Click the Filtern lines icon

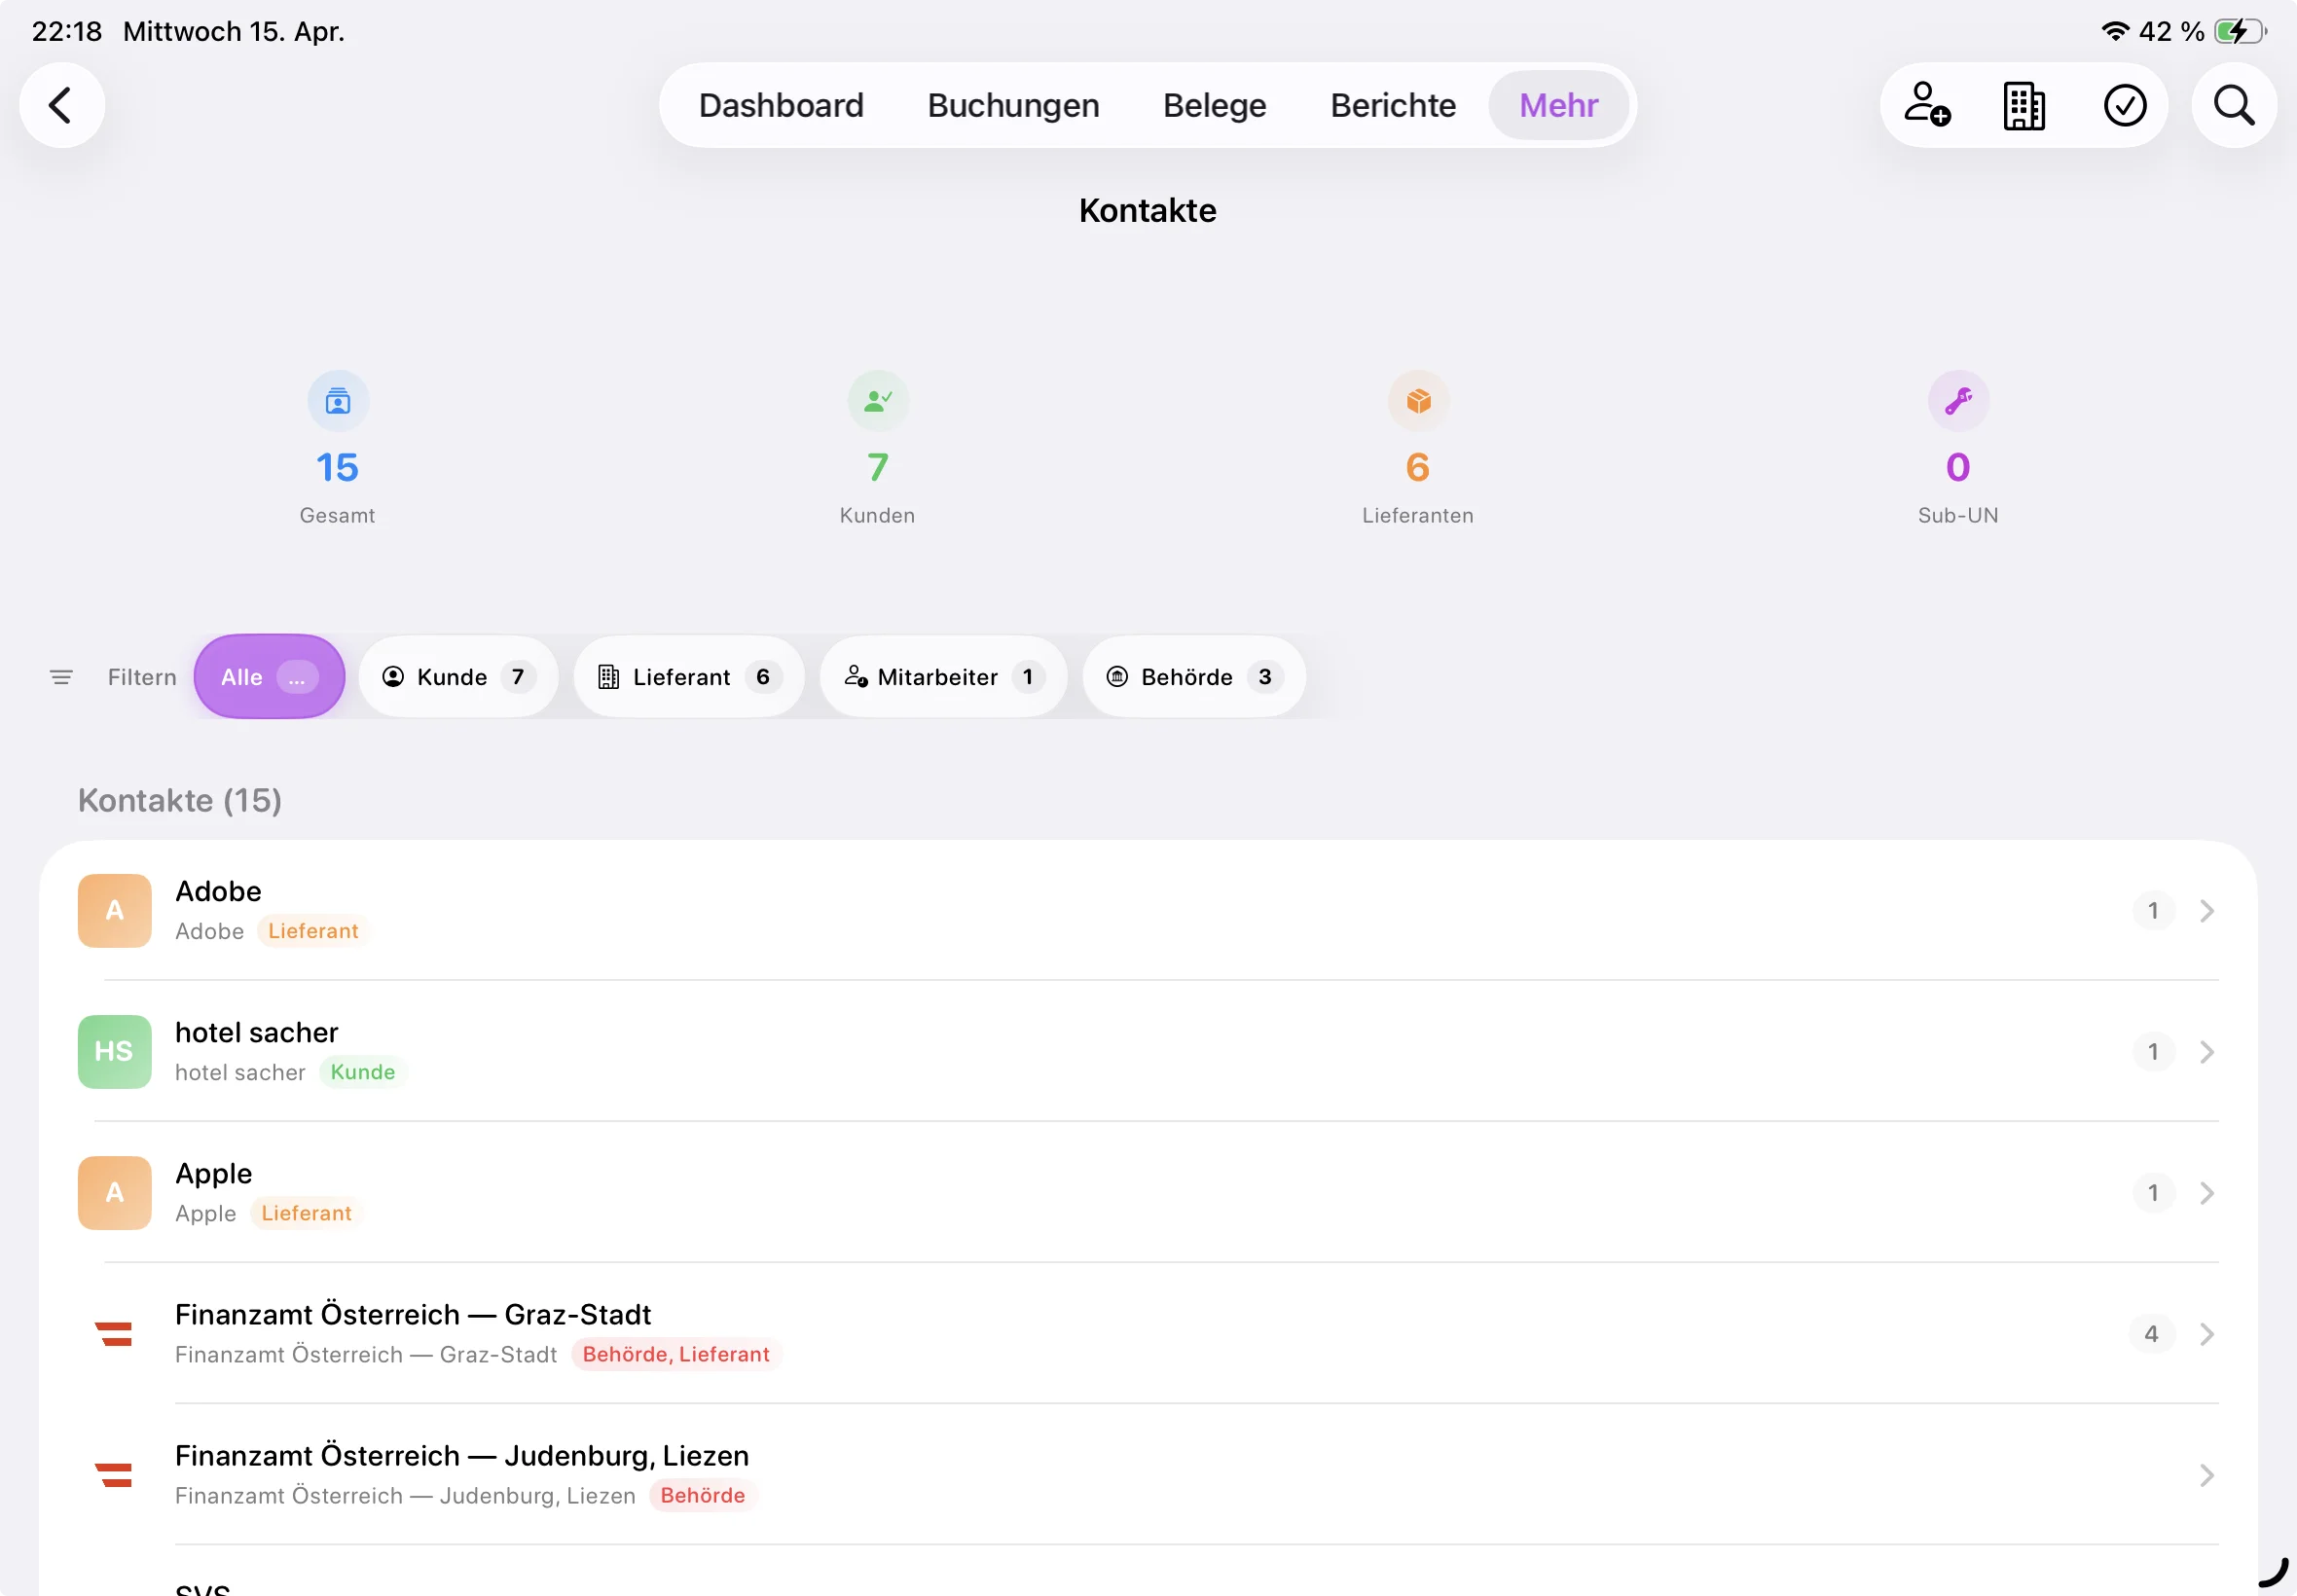(61, 678)
